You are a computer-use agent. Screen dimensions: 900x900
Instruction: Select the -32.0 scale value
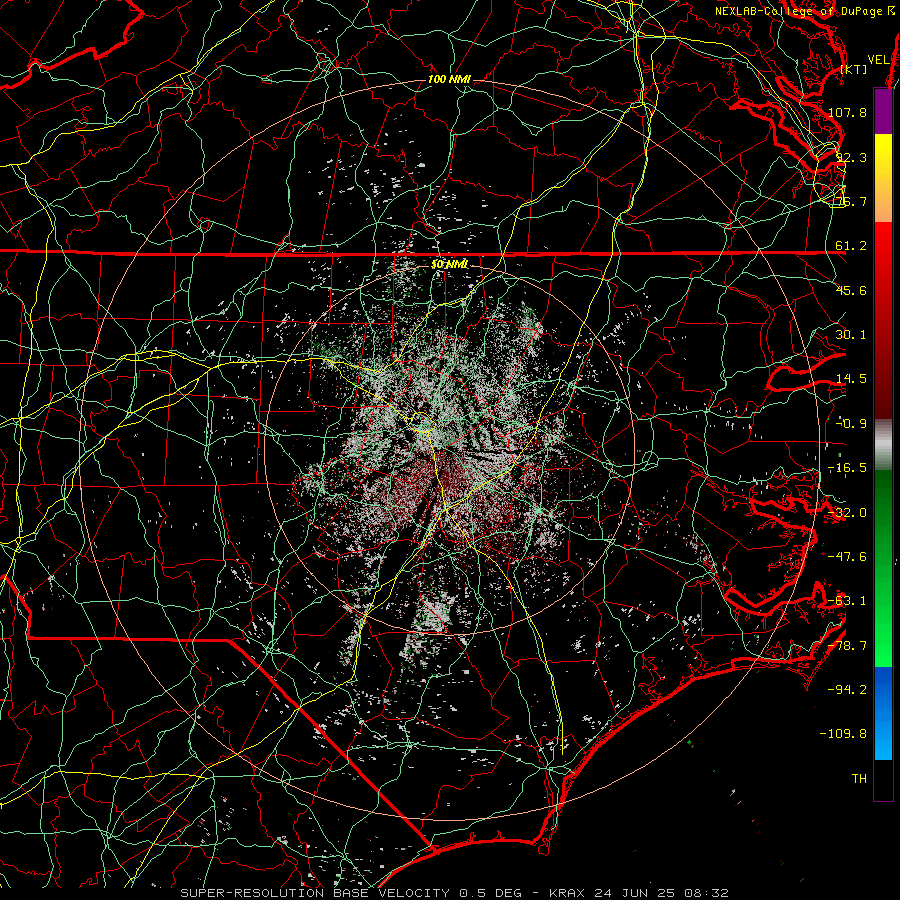tap(847, 513)
